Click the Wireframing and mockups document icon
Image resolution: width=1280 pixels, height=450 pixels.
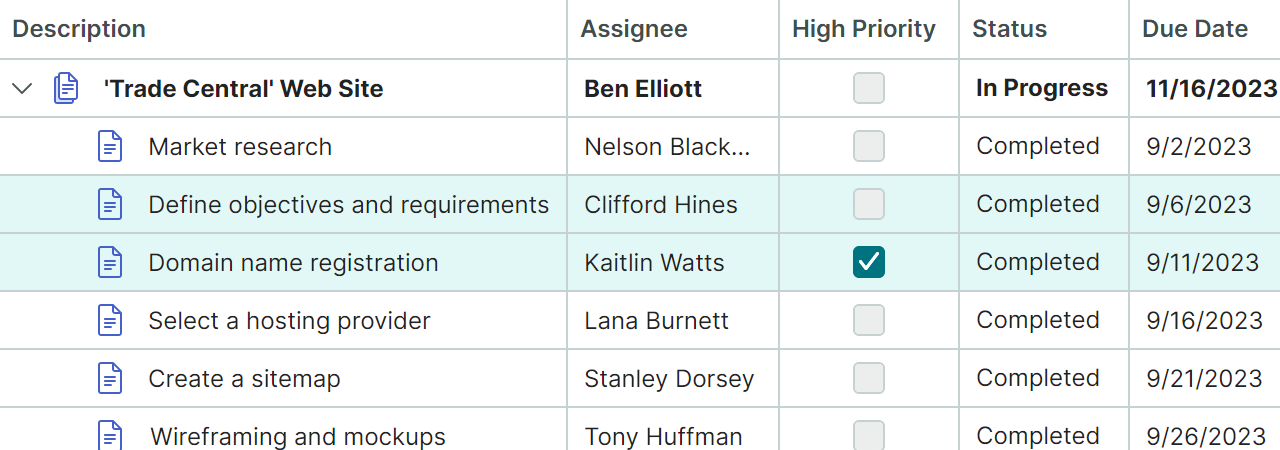pyautogui.click(x=110, y=436)
